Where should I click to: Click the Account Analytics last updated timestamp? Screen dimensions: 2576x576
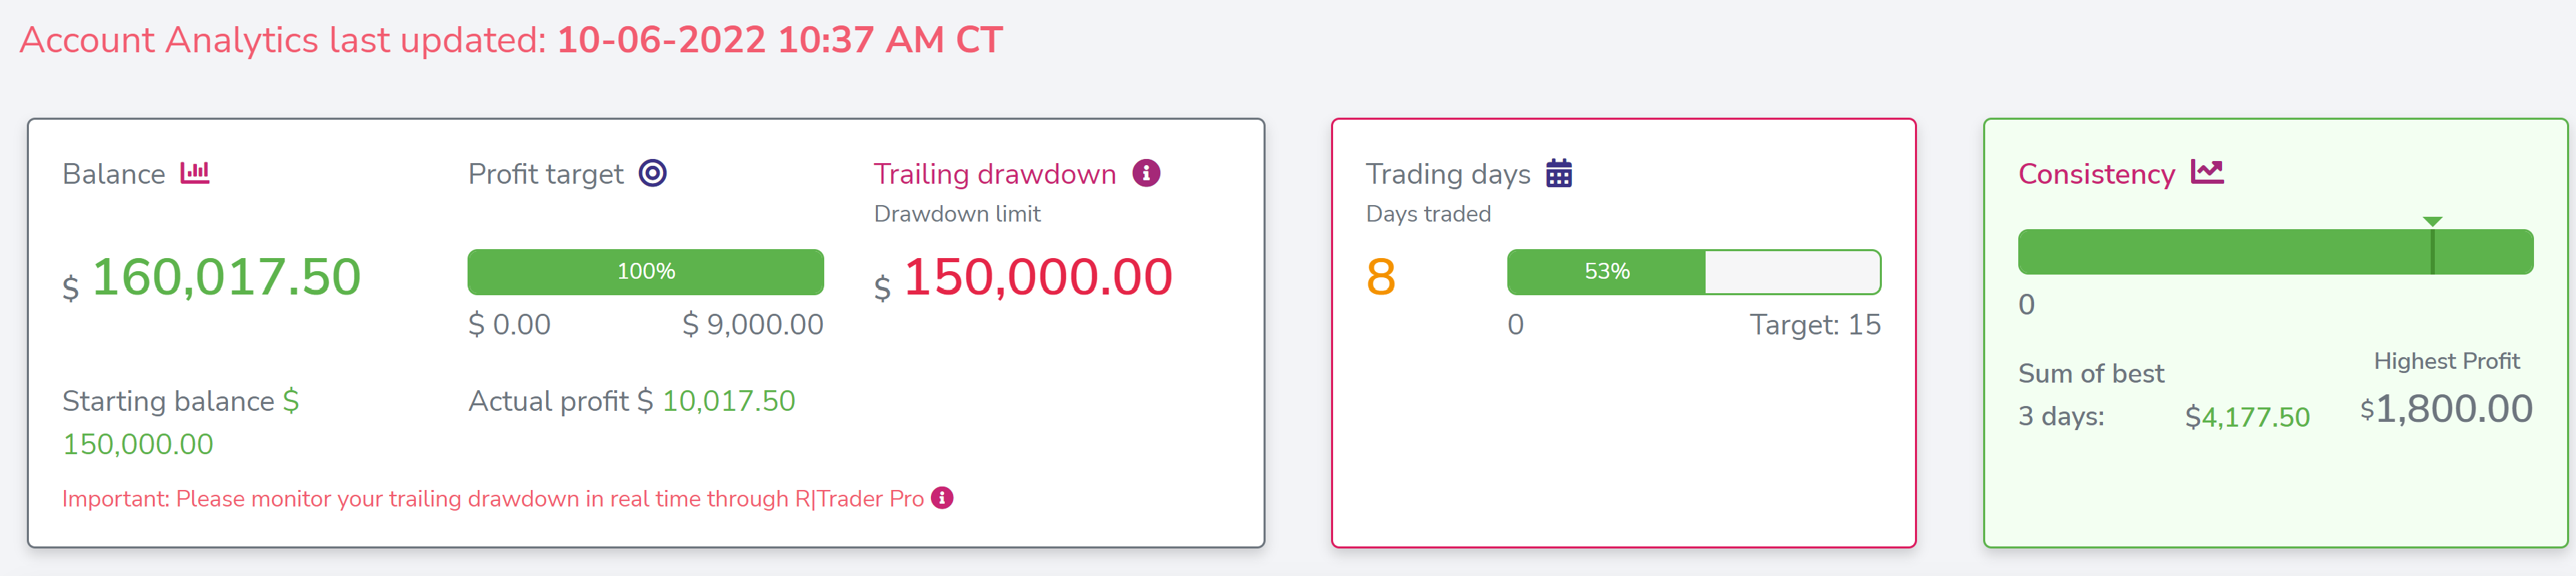point(780,40)
